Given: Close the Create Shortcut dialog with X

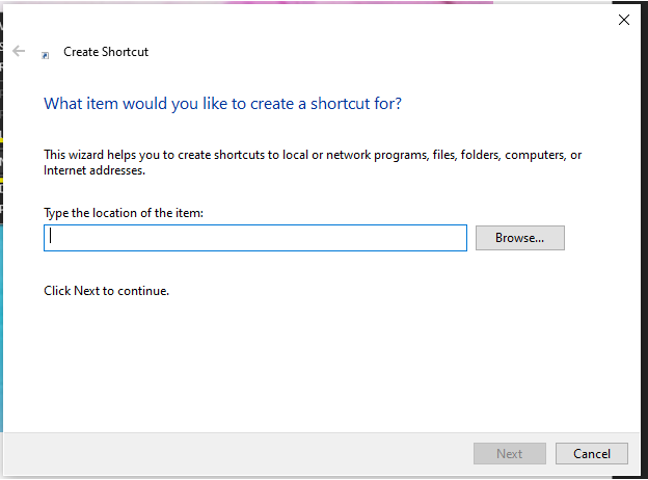Looking at the screenshot, I should pos(624,20).
